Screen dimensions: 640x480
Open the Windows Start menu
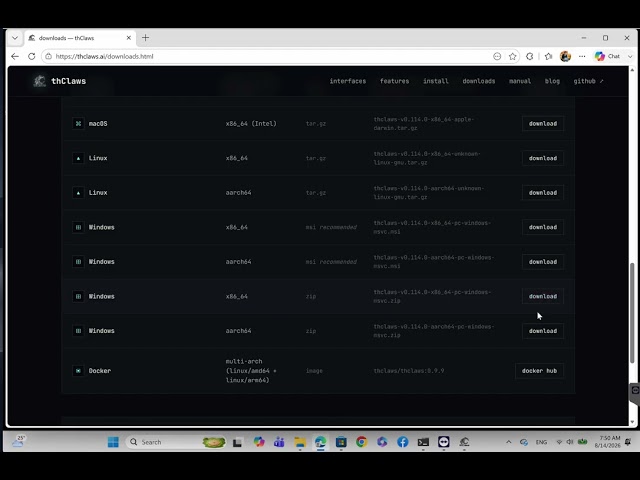click(113, 442)
